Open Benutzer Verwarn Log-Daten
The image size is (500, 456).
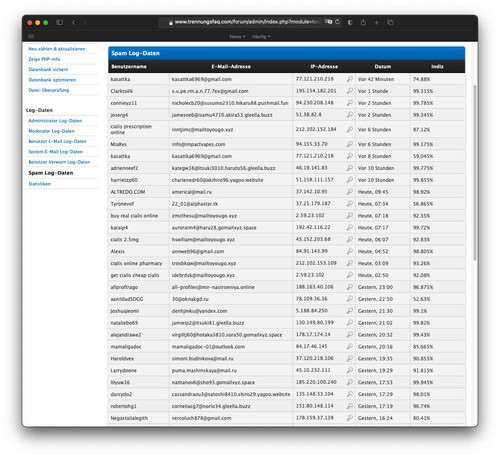pyautogui.click(x=59, y=162)
